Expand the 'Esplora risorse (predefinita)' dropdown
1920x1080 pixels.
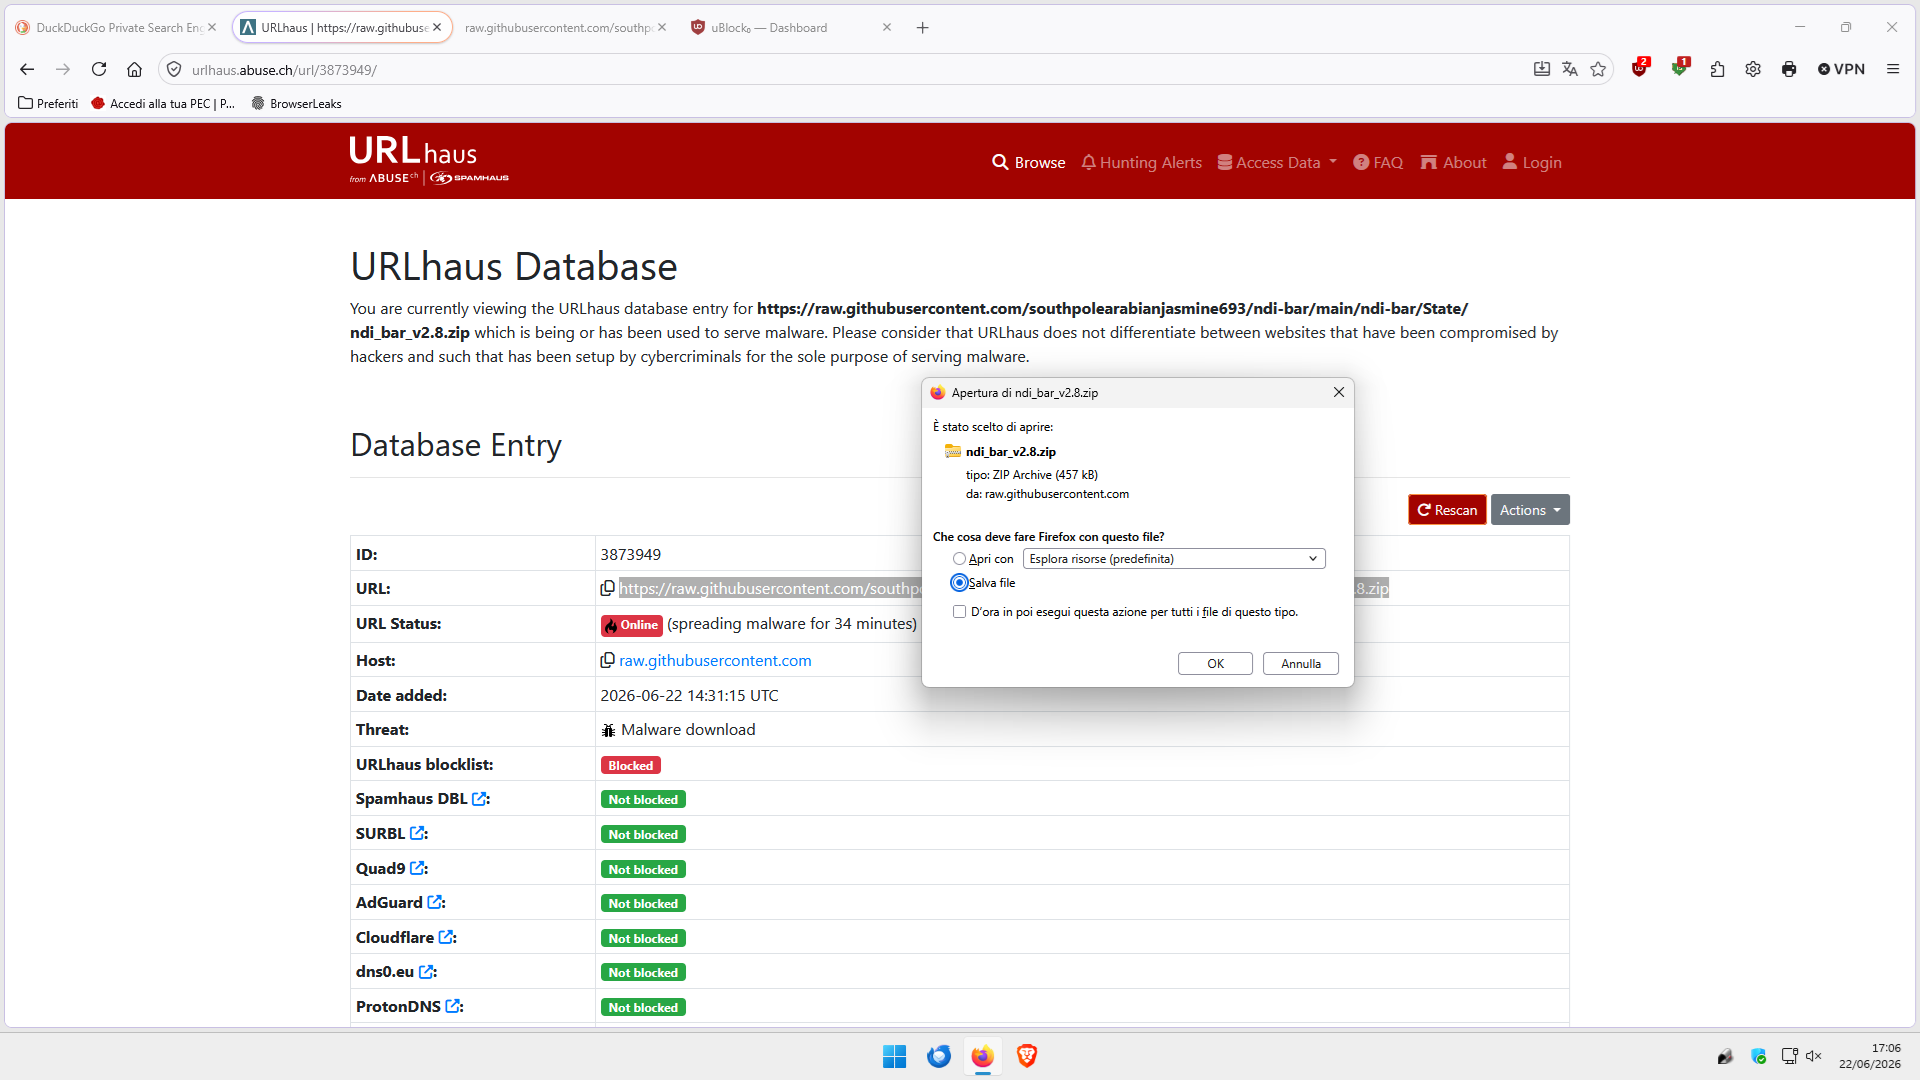[1174, 559]
